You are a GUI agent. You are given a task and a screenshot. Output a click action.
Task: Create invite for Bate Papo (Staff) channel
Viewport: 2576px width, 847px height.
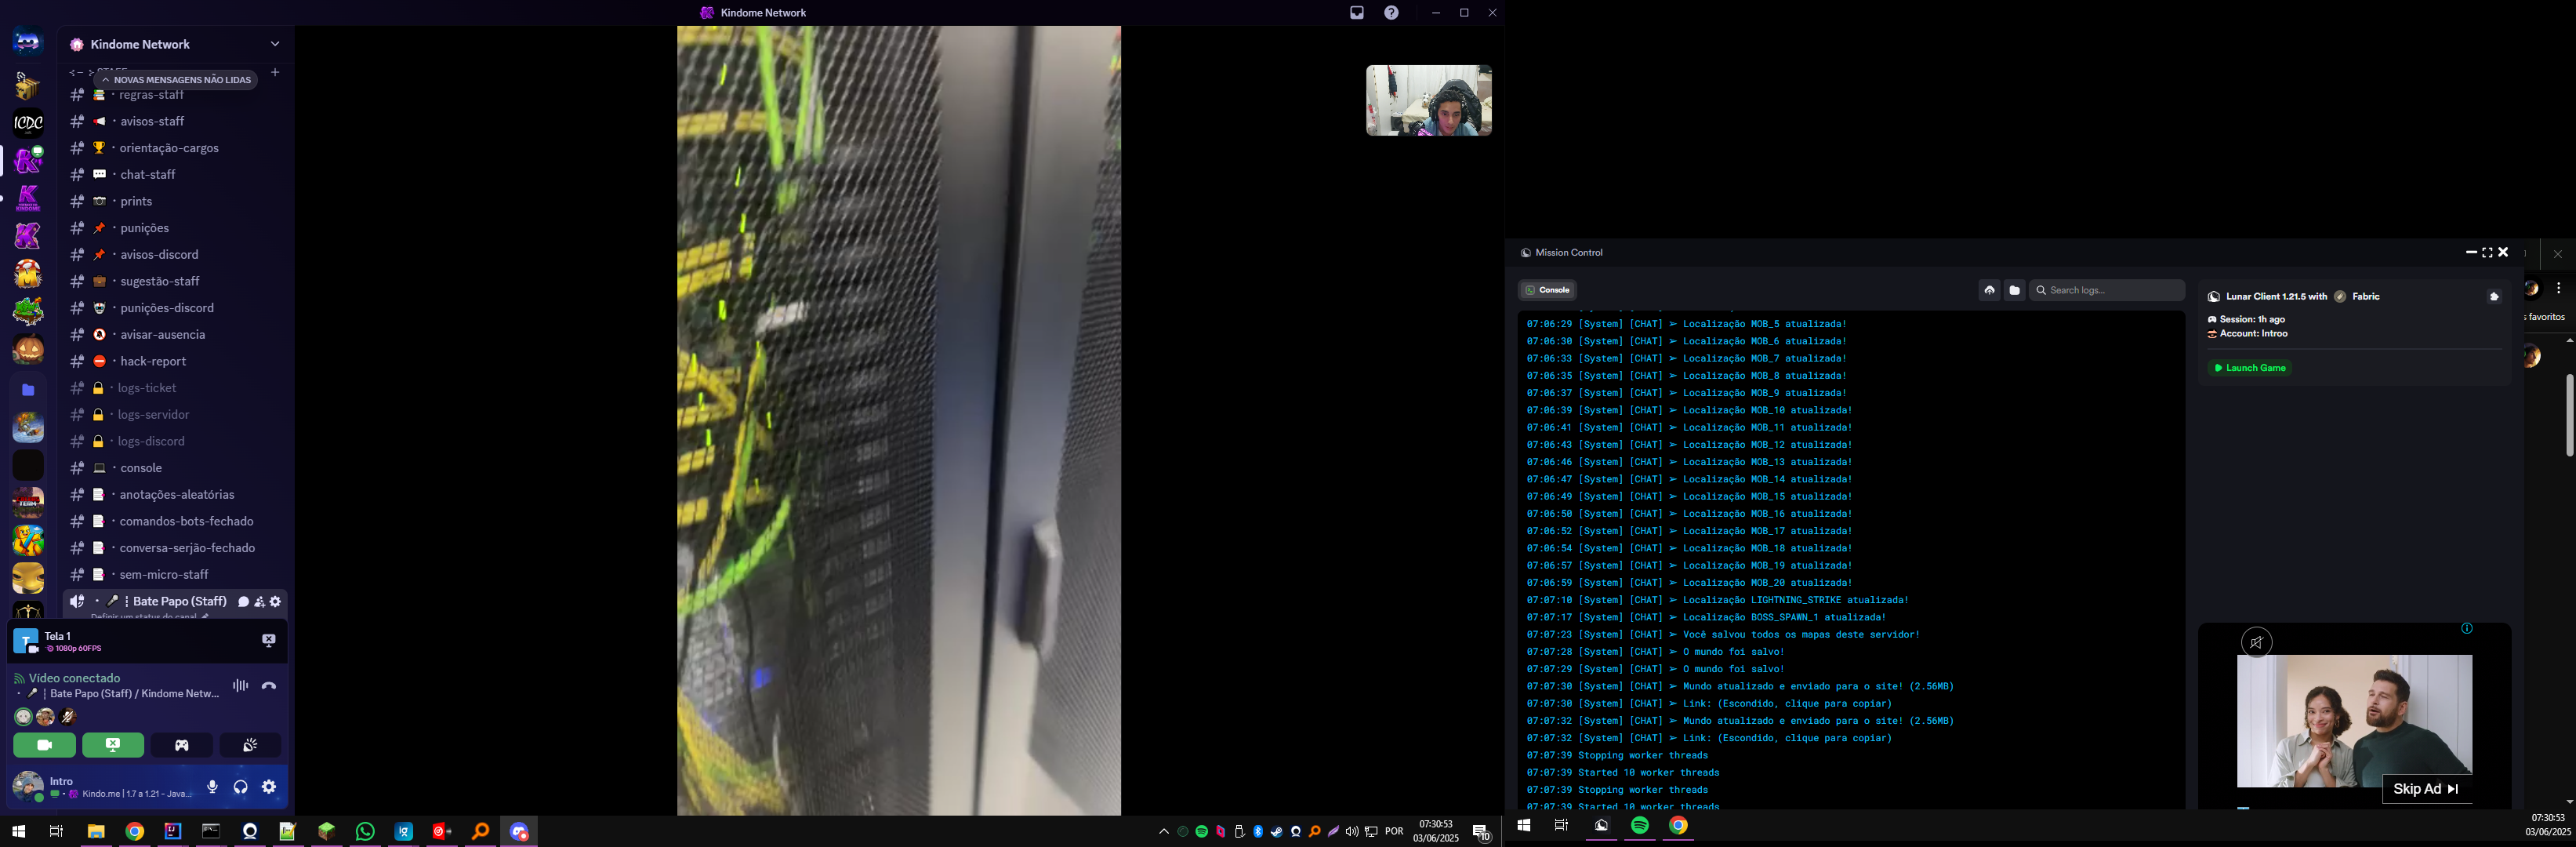click(x=259, y=602)
